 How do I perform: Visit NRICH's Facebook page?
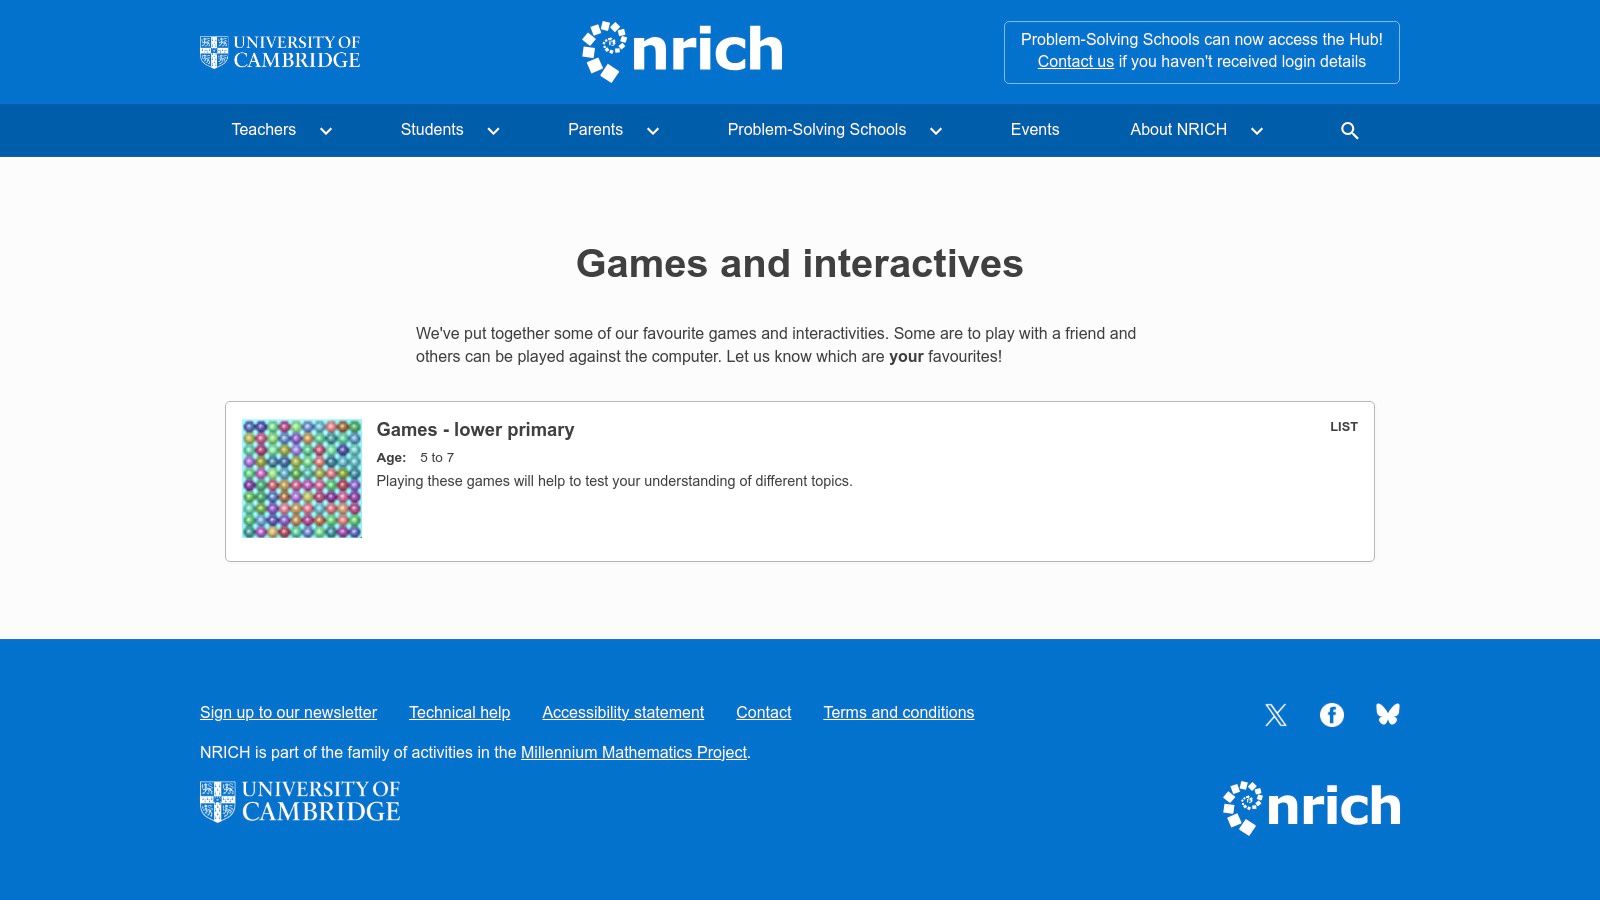coord(1331,714)
